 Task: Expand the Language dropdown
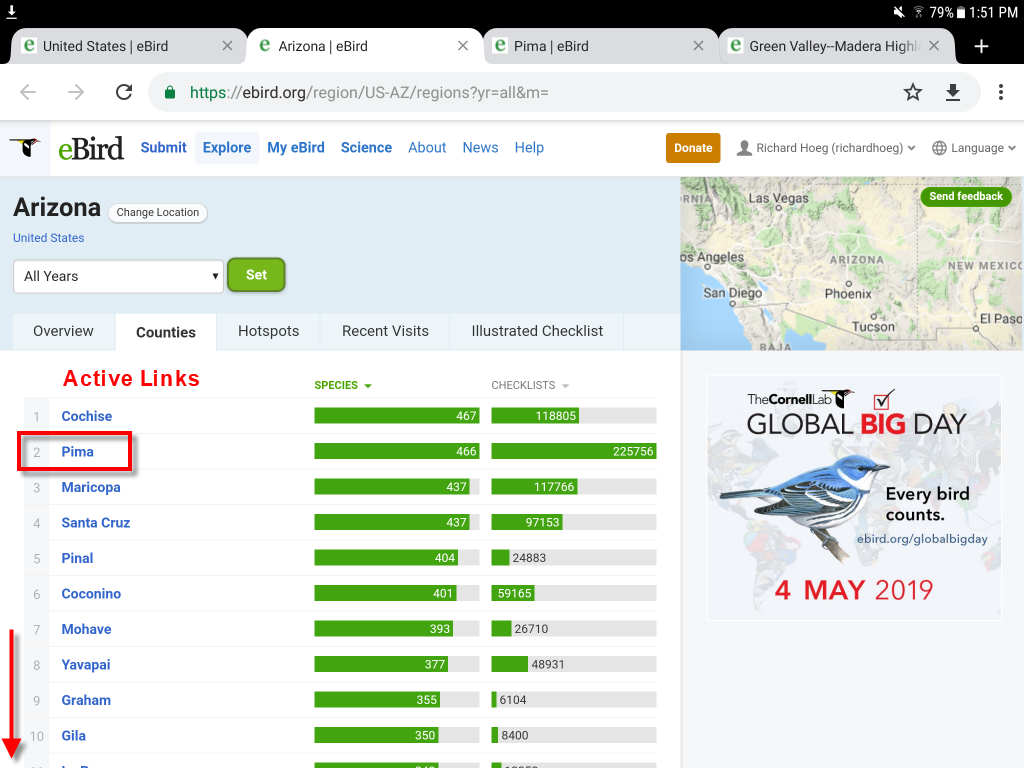(974, 148)
